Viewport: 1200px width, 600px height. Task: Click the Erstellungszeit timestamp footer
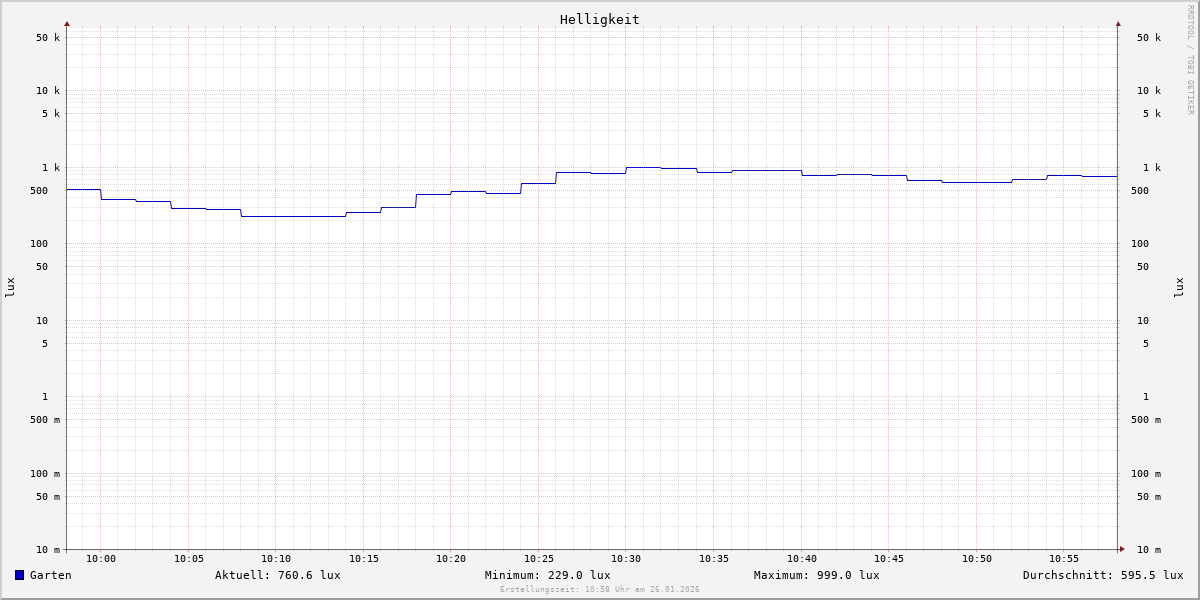click(x=599, y=590)
